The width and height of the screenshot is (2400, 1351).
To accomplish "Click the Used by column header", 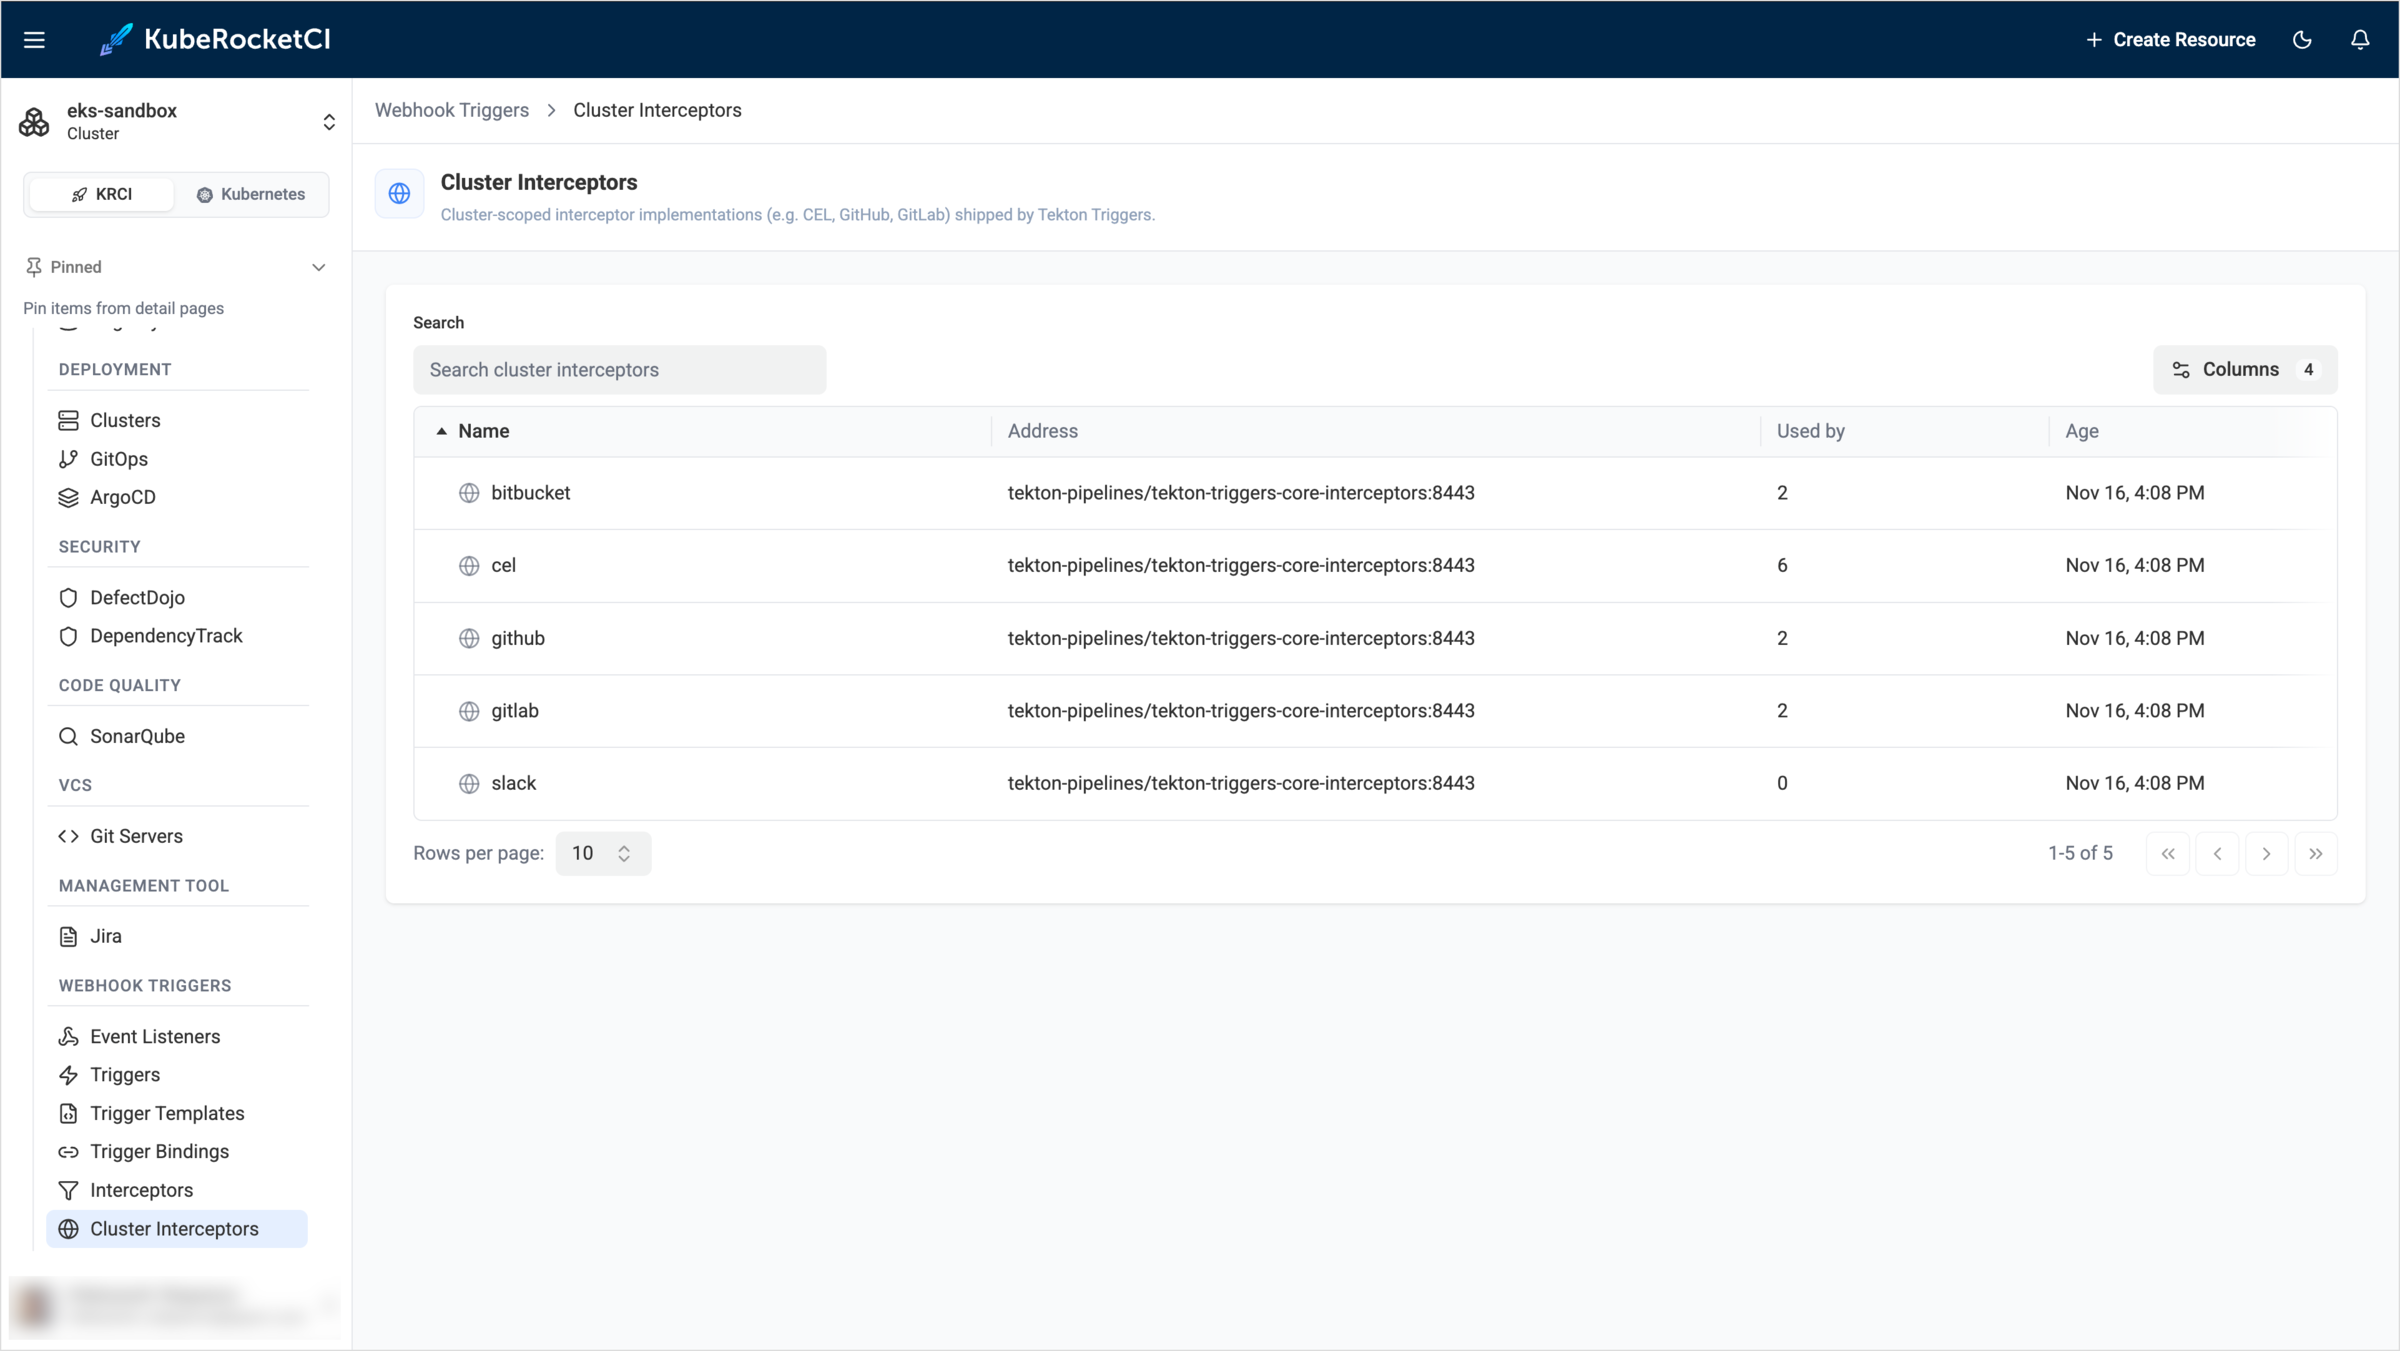I will (1810, 431).
